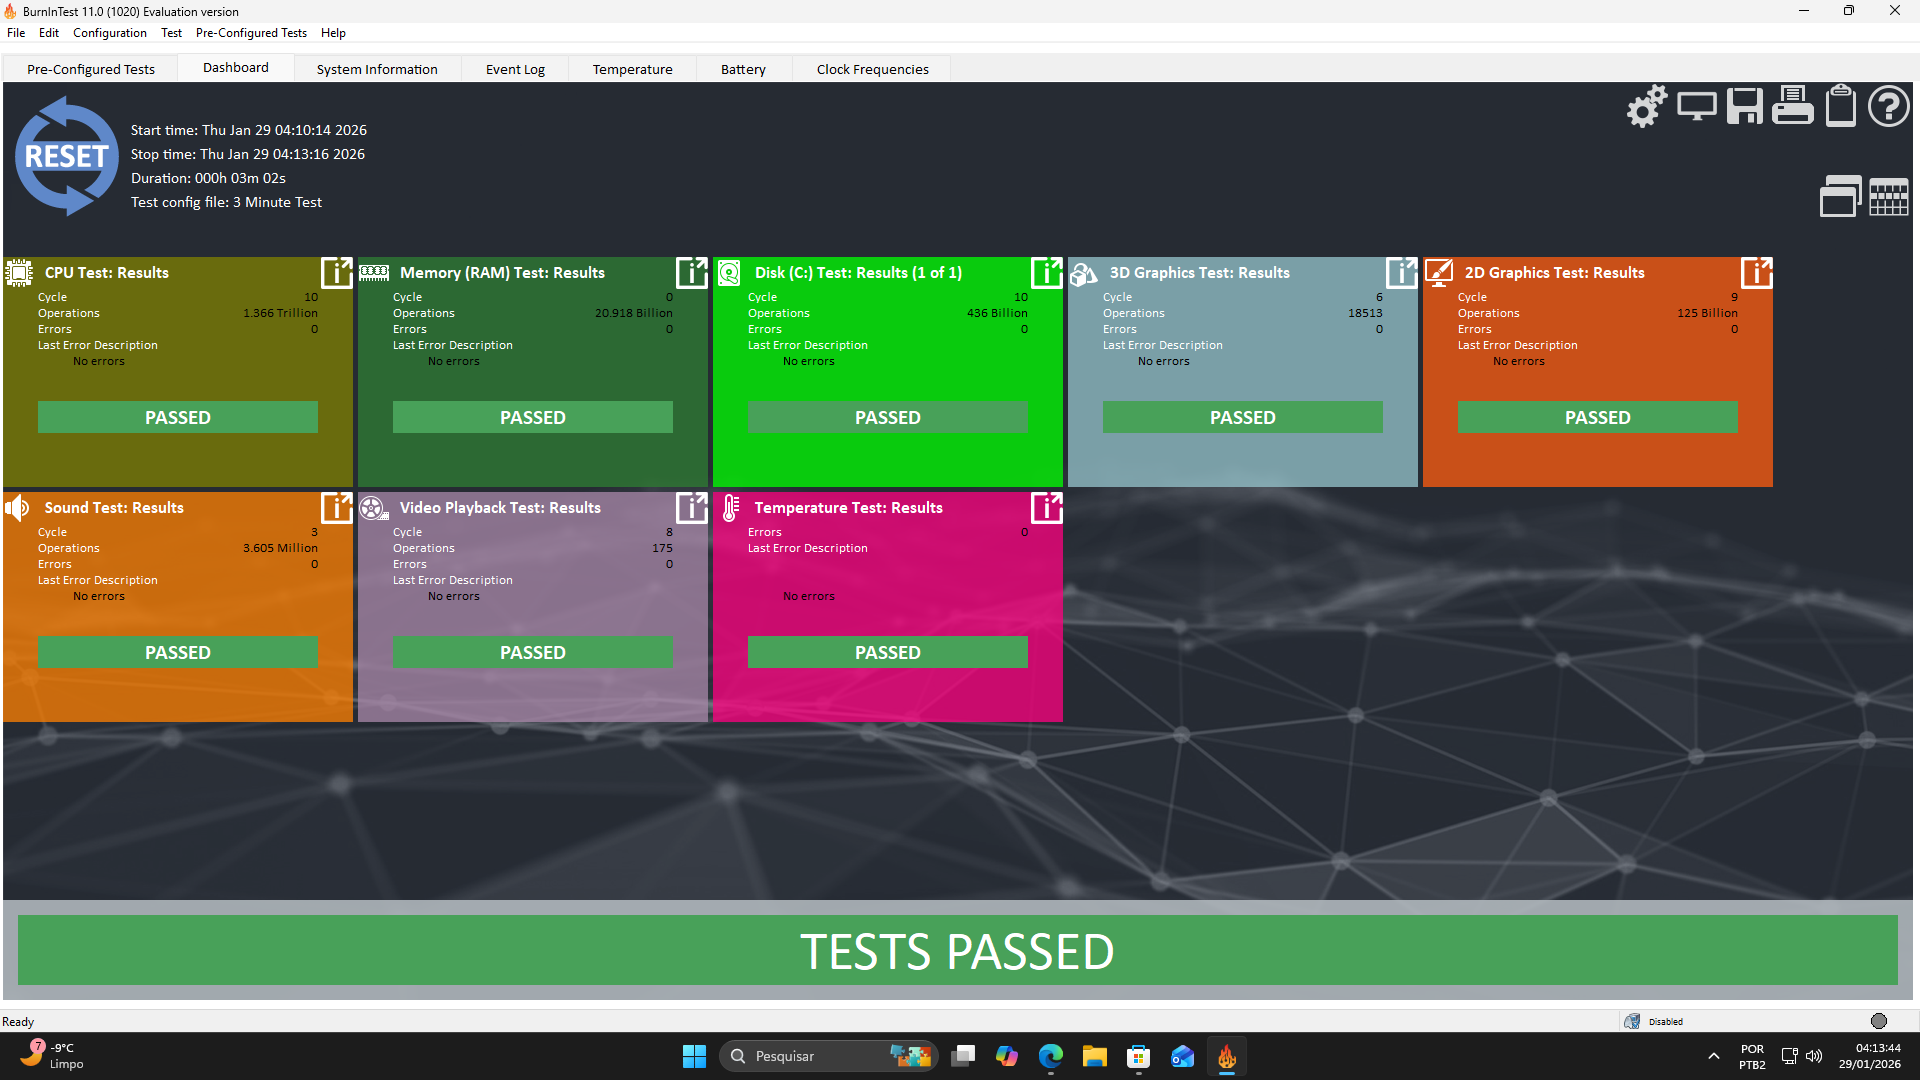Click the RESET circular arrows button
1920x1080 pixels.
click(67, 157)
